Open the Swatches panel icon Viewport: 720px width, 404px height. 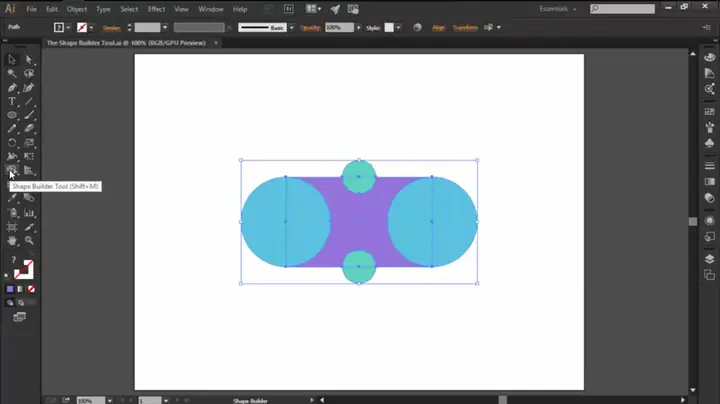point(709,112)
